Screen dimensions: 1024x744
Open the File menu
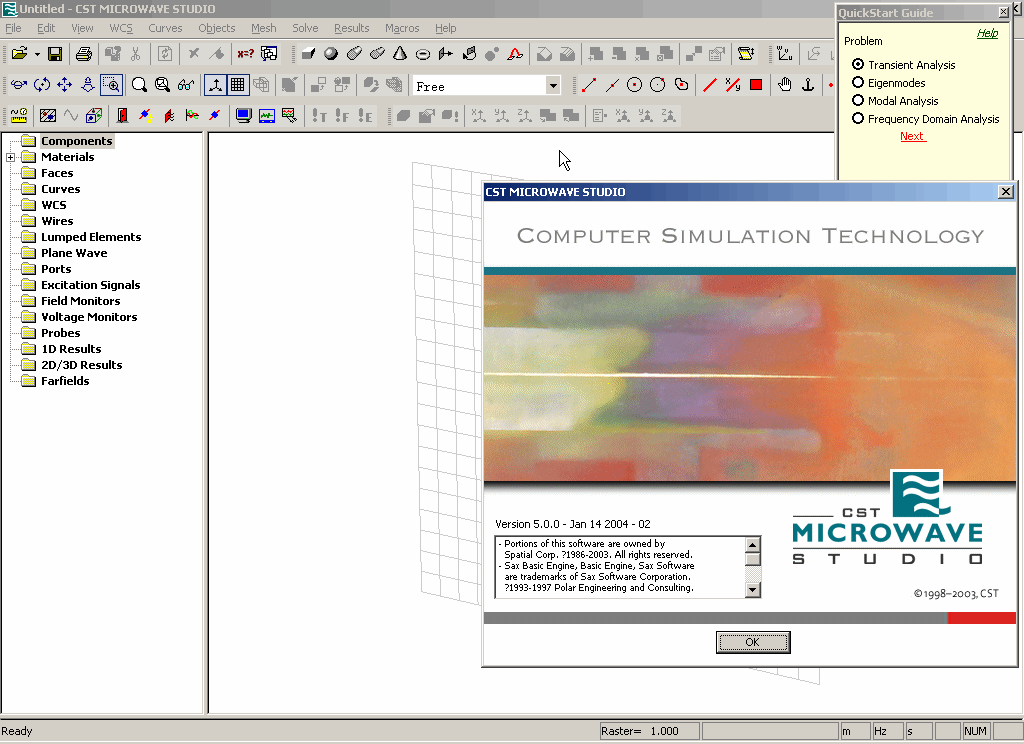[13, 28]
